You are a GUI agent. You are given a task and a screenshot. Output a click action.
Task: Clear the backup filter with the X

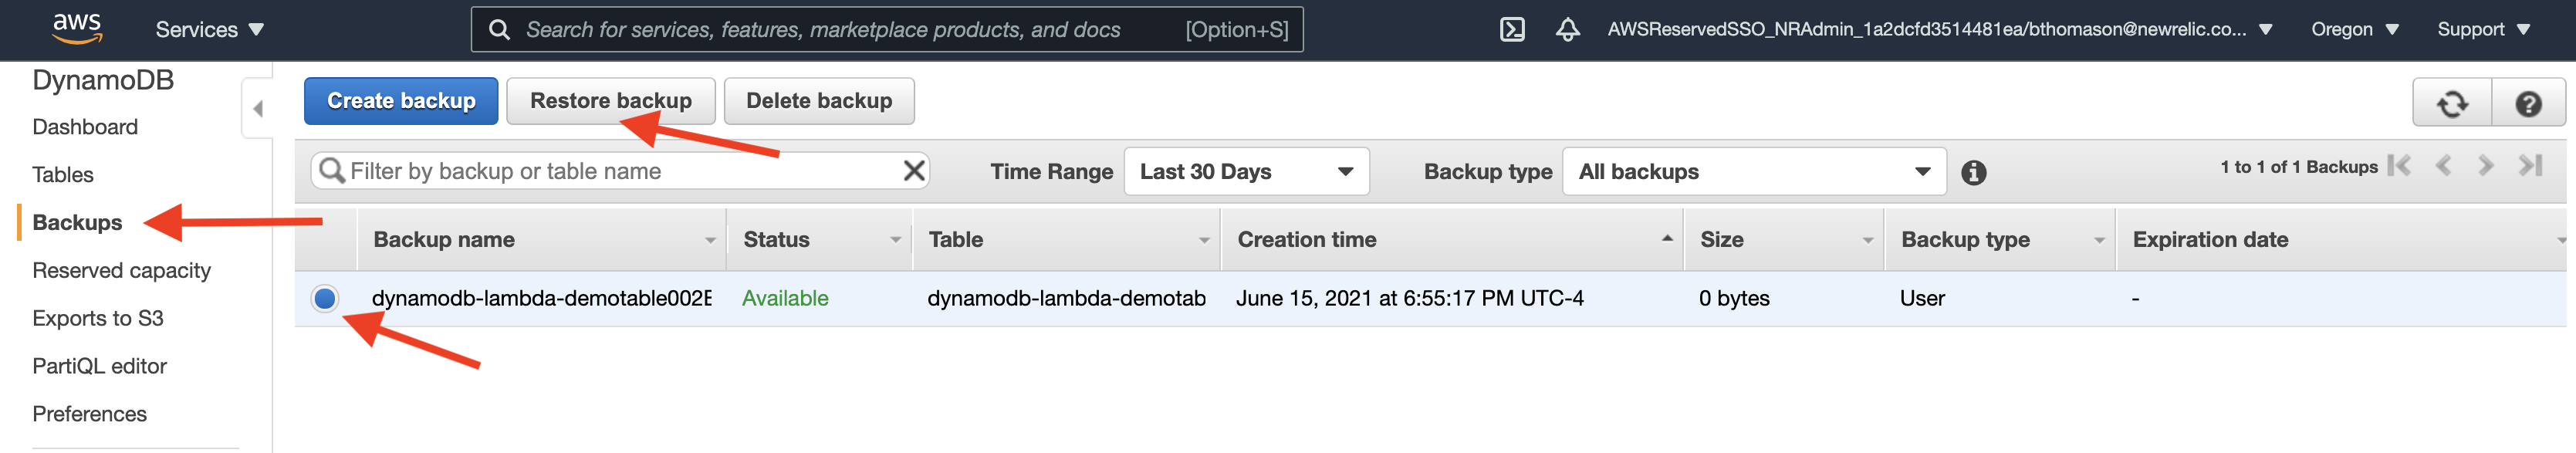point(913,171)
